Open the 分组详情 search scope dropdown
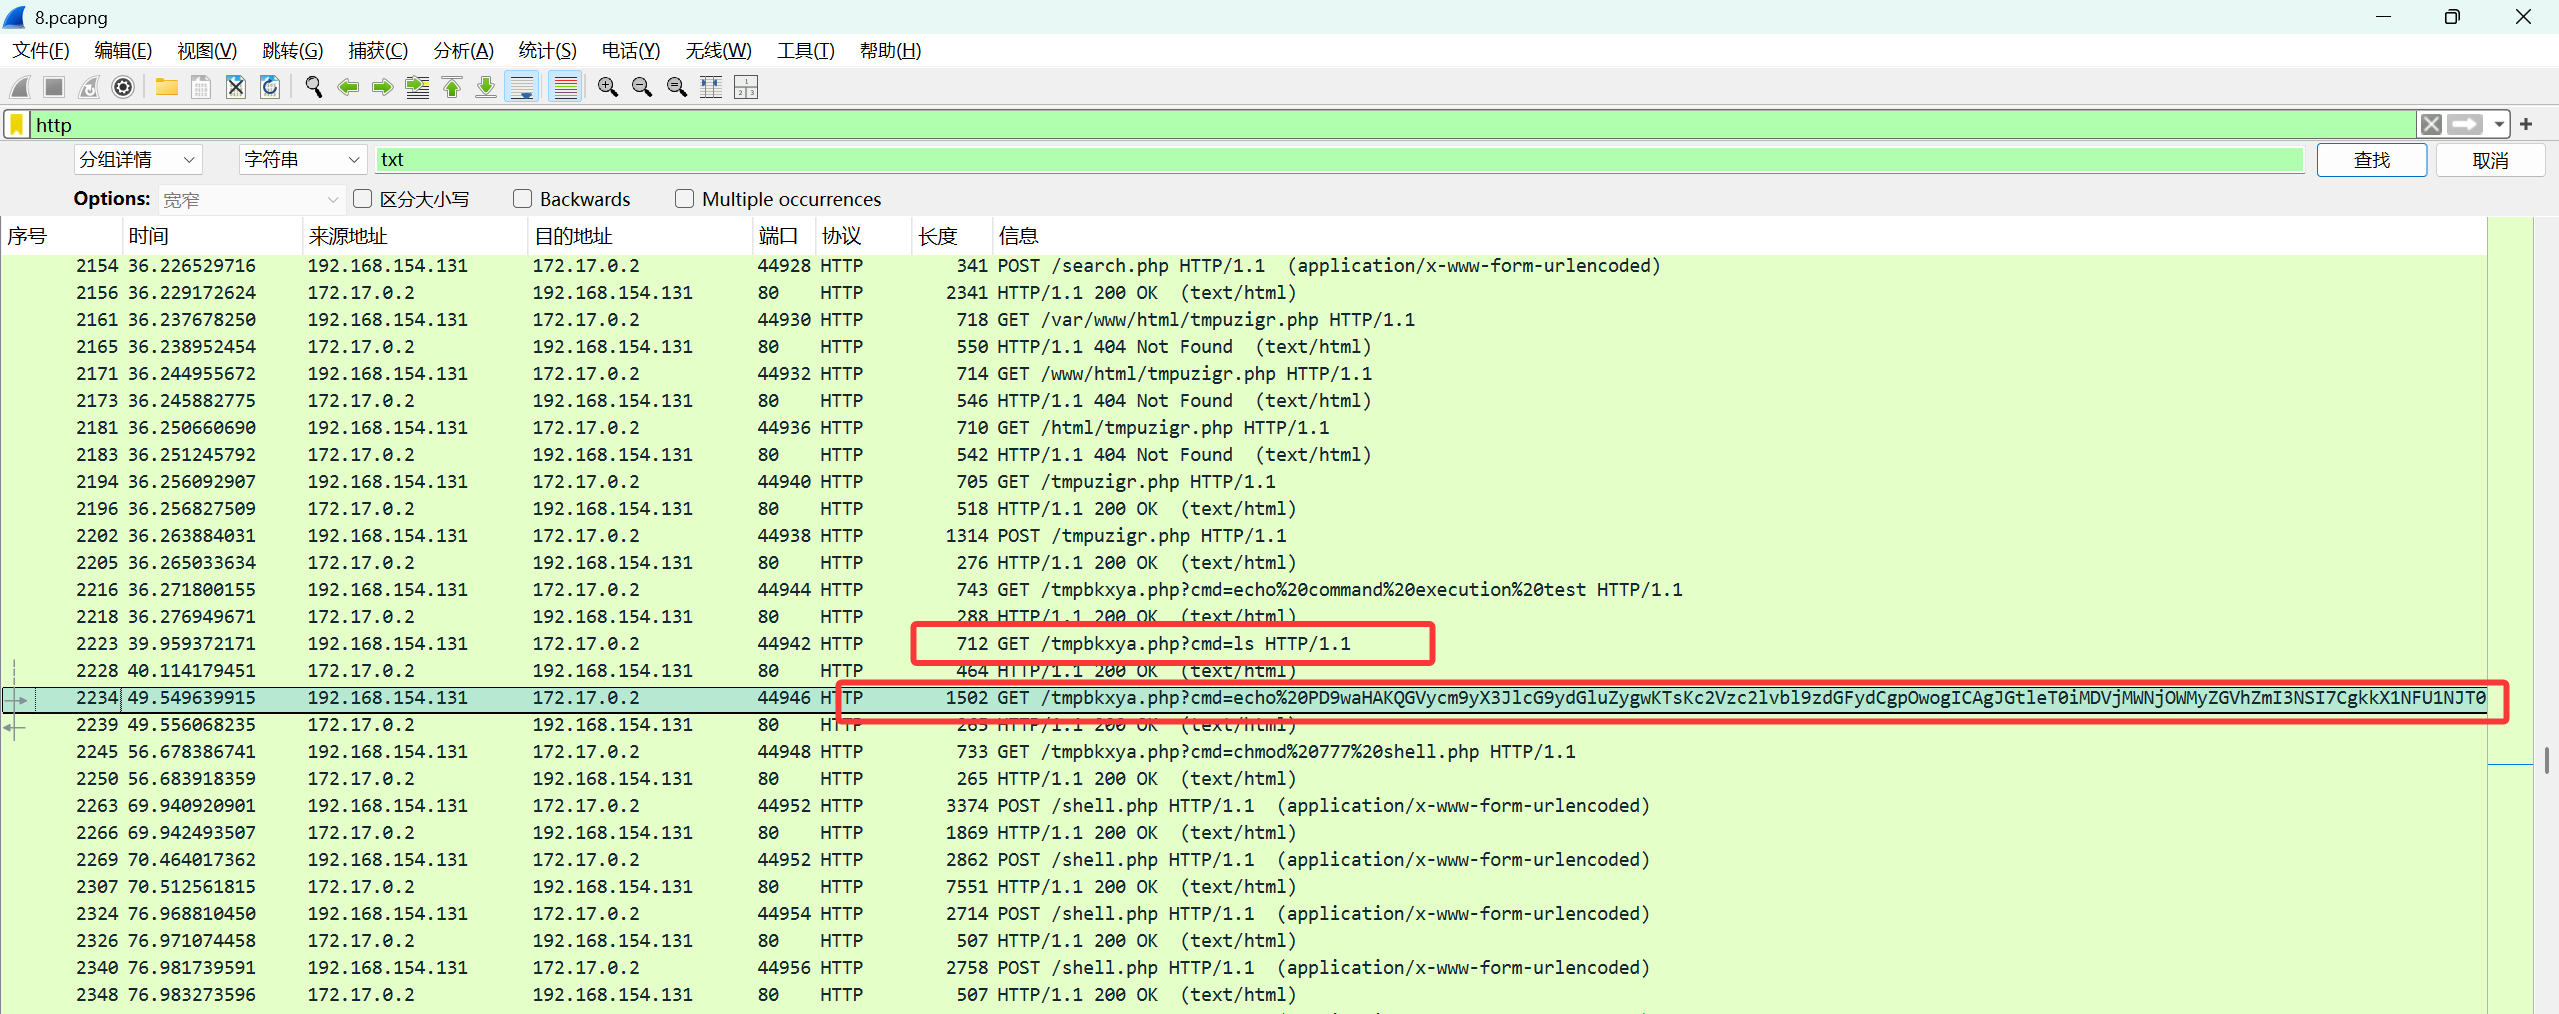 pos(137,160)
